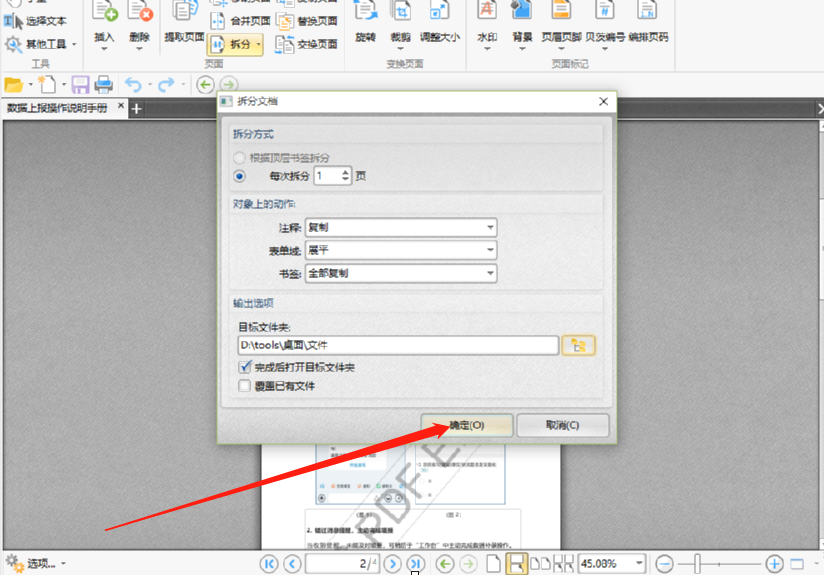Click the zoom out minus button
Screen dimensions: 824x583
664,564
